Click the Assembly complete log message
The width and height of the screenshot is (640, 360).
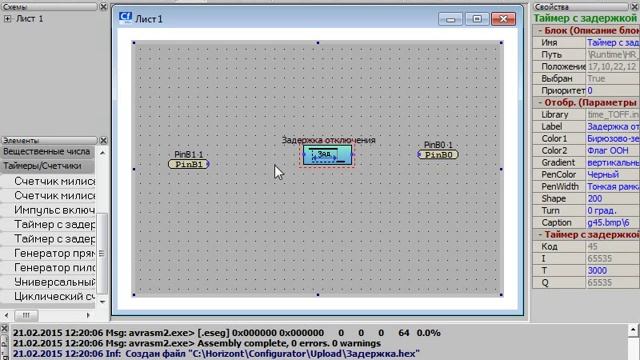coord(197,343)
